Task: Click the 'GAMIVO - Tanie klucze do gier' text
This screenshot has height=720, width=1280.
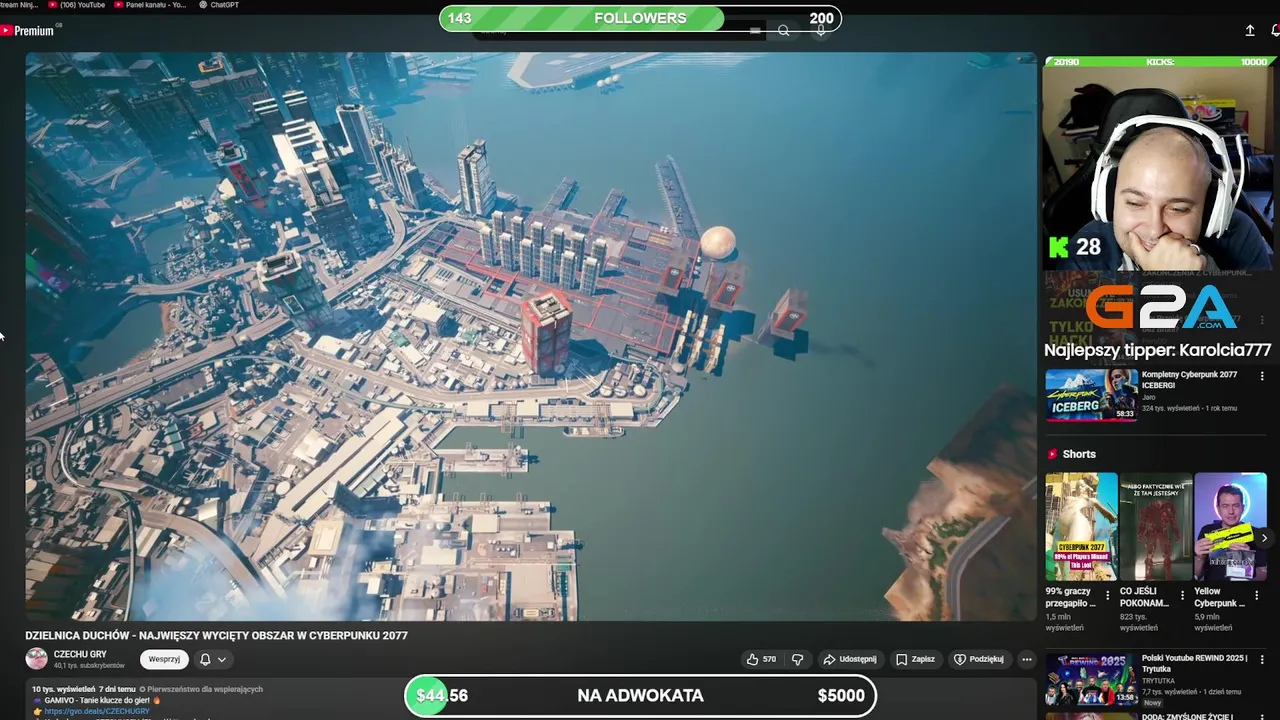Action: (x=96, y=700)
